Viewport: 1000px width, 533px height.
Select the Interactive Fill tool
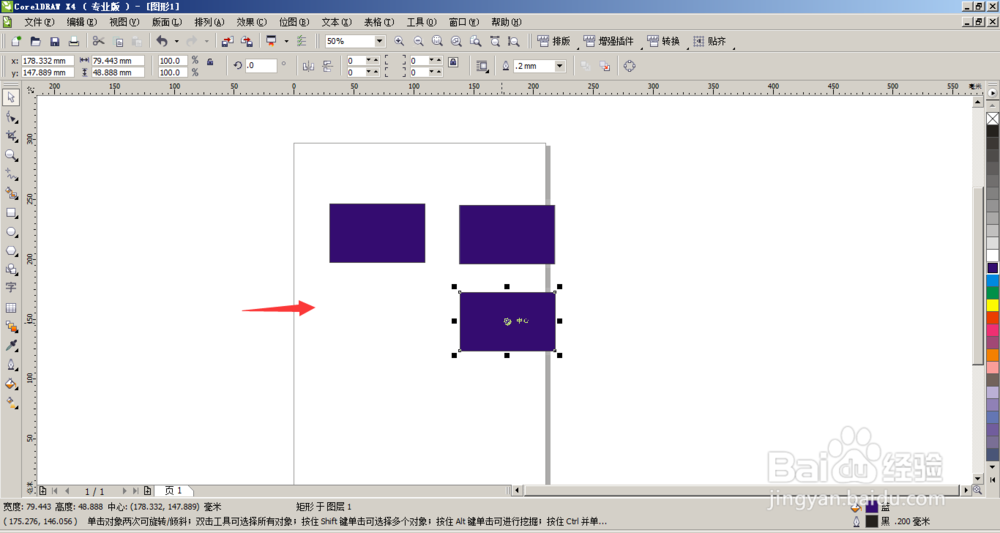coord(11,403)
